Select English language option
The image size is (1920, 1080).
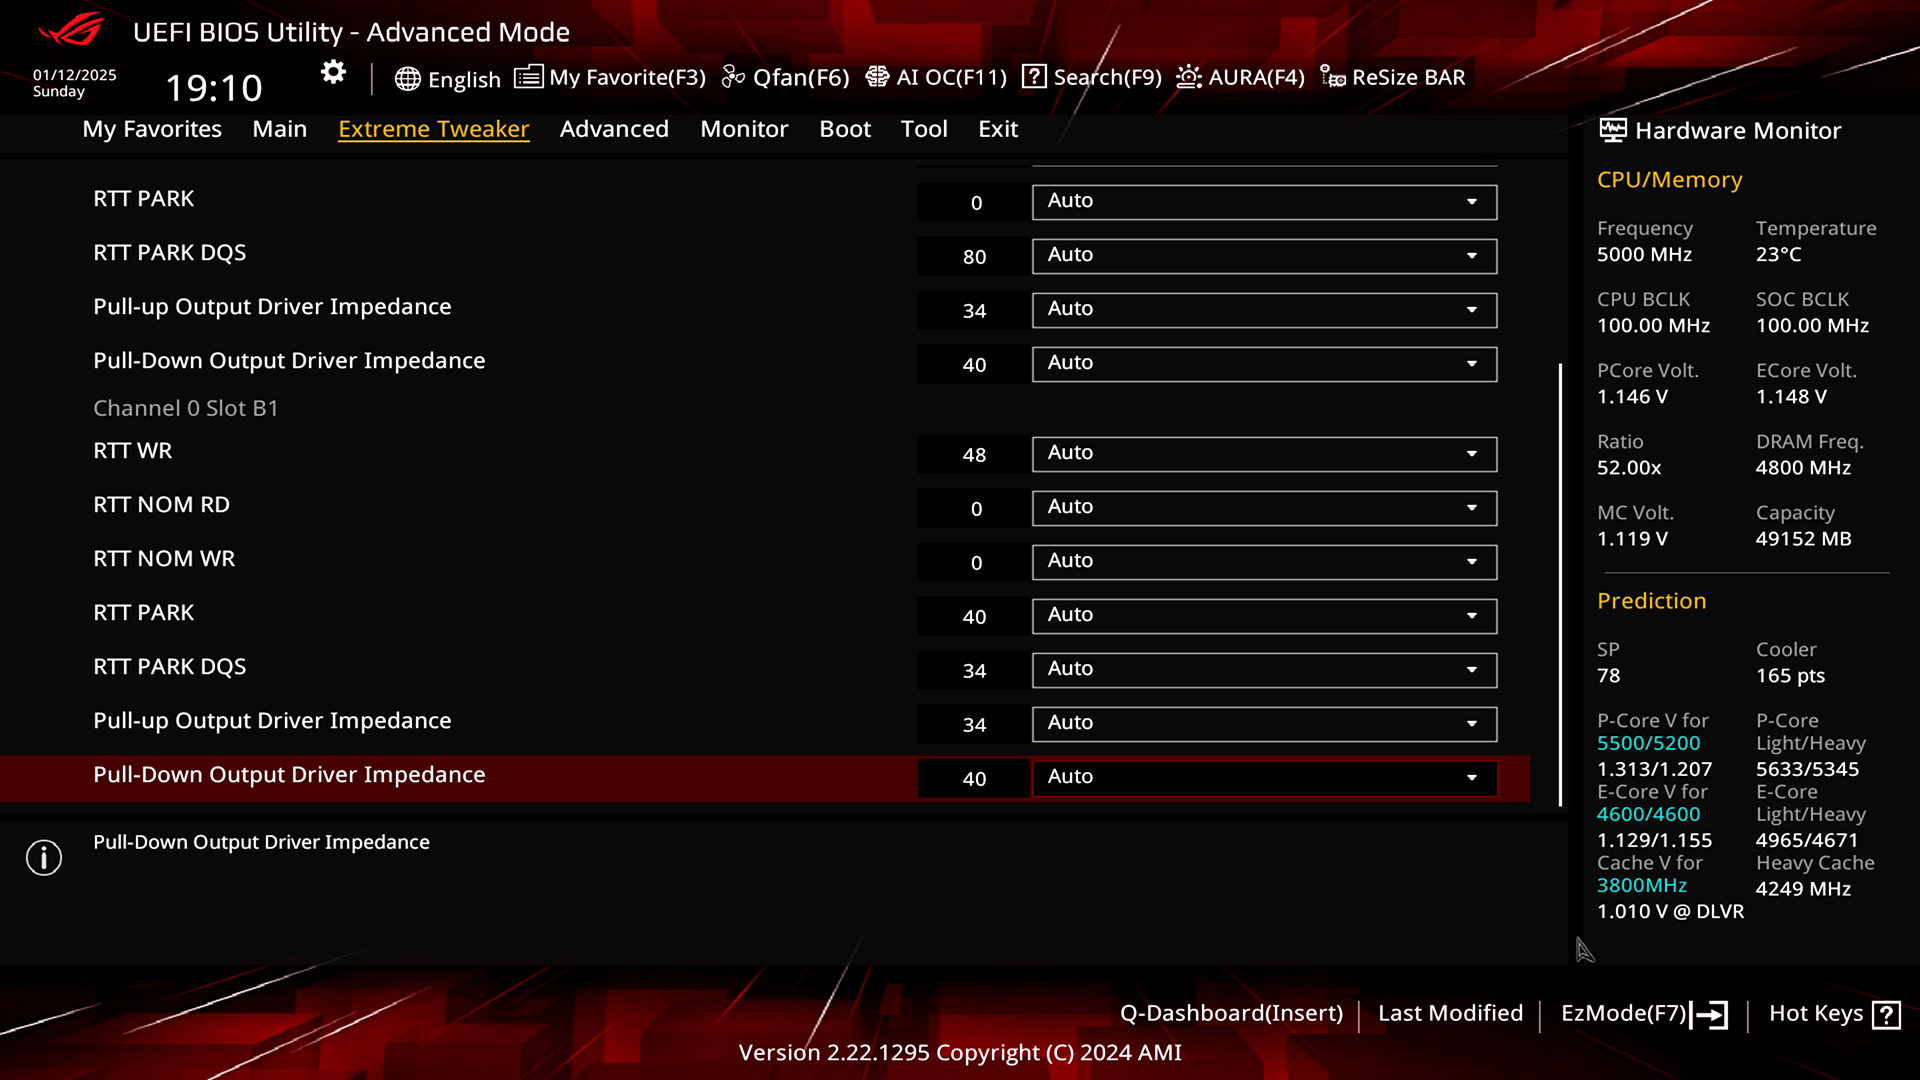[x=448, y=76]
